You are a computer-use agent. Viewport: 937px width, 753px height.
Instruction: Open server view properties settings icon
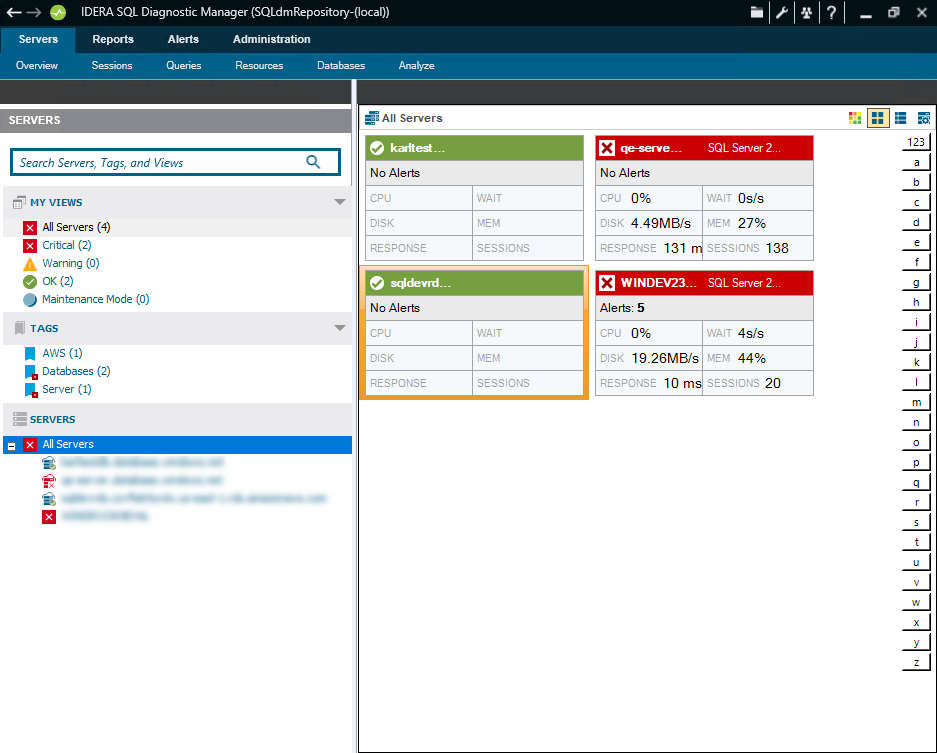click(923, 118)
